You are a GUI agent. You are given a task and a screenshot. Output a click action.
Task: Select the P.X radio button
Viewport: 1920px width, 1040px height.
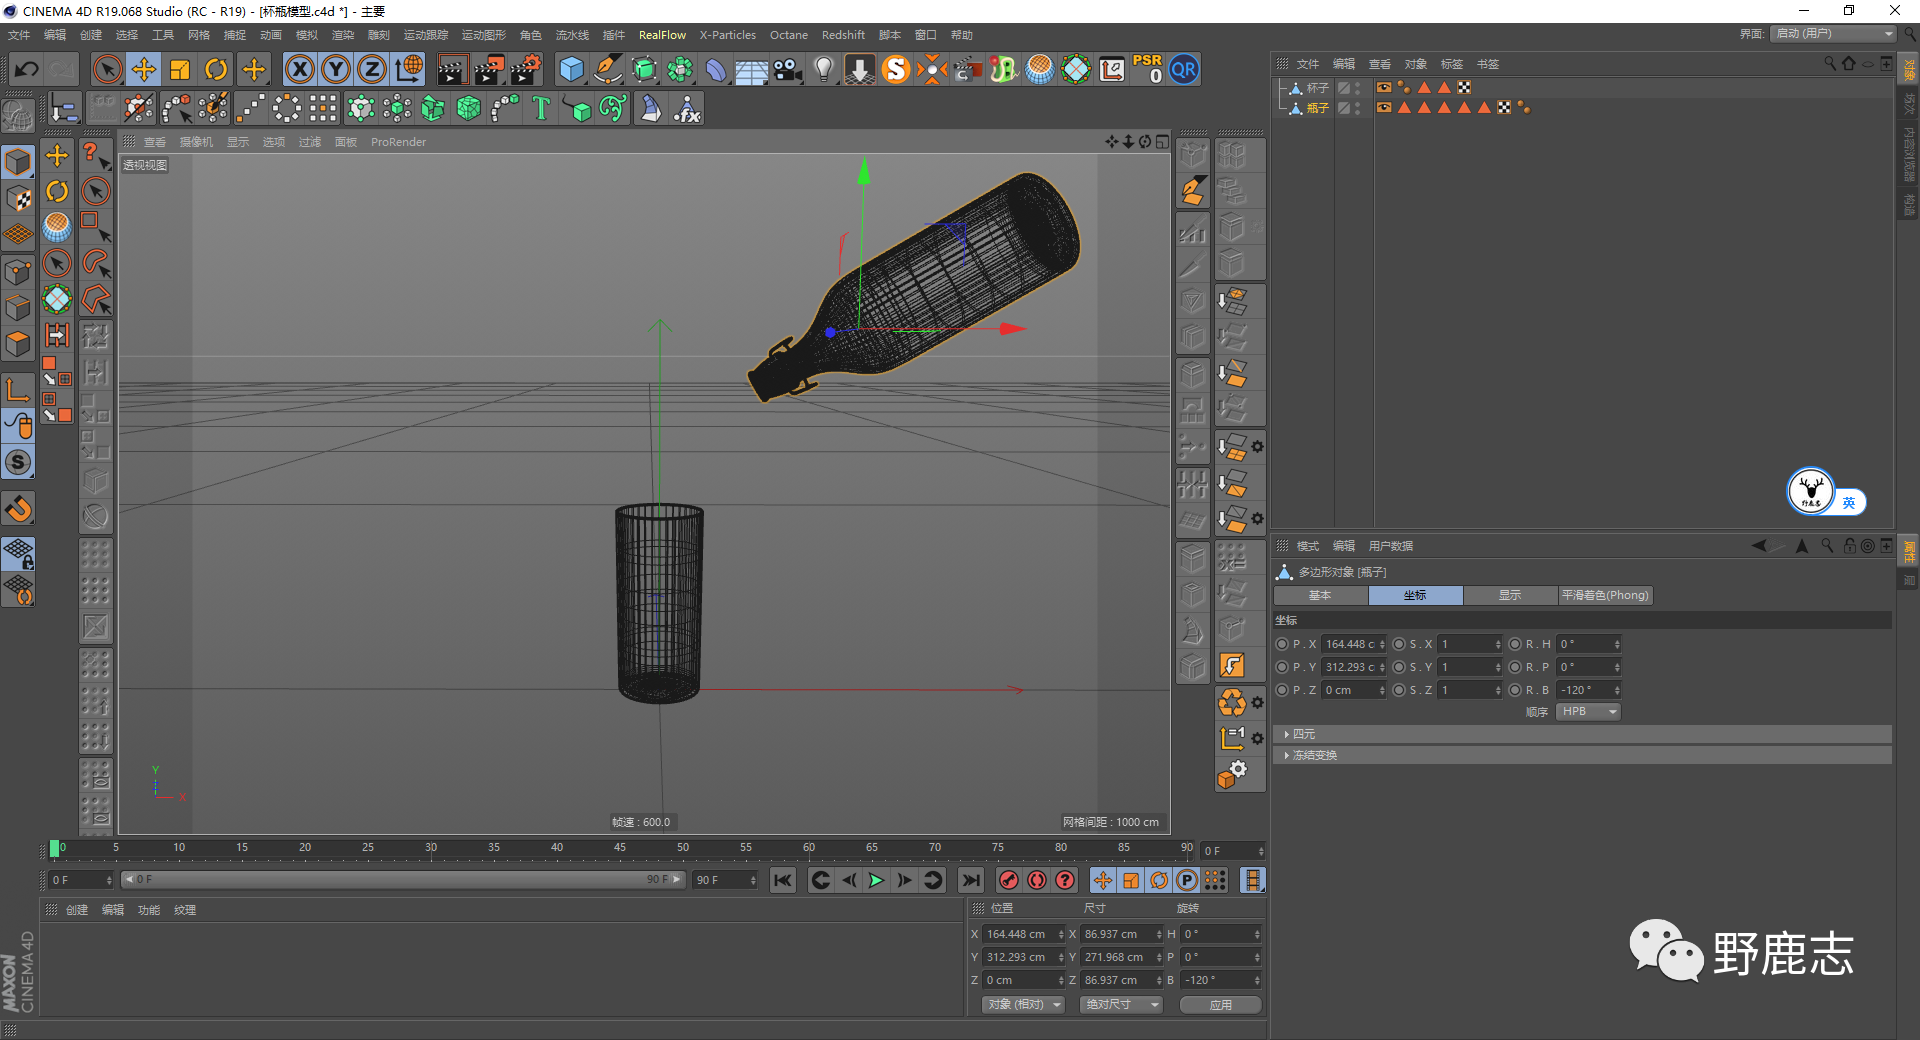[1281, 644]
